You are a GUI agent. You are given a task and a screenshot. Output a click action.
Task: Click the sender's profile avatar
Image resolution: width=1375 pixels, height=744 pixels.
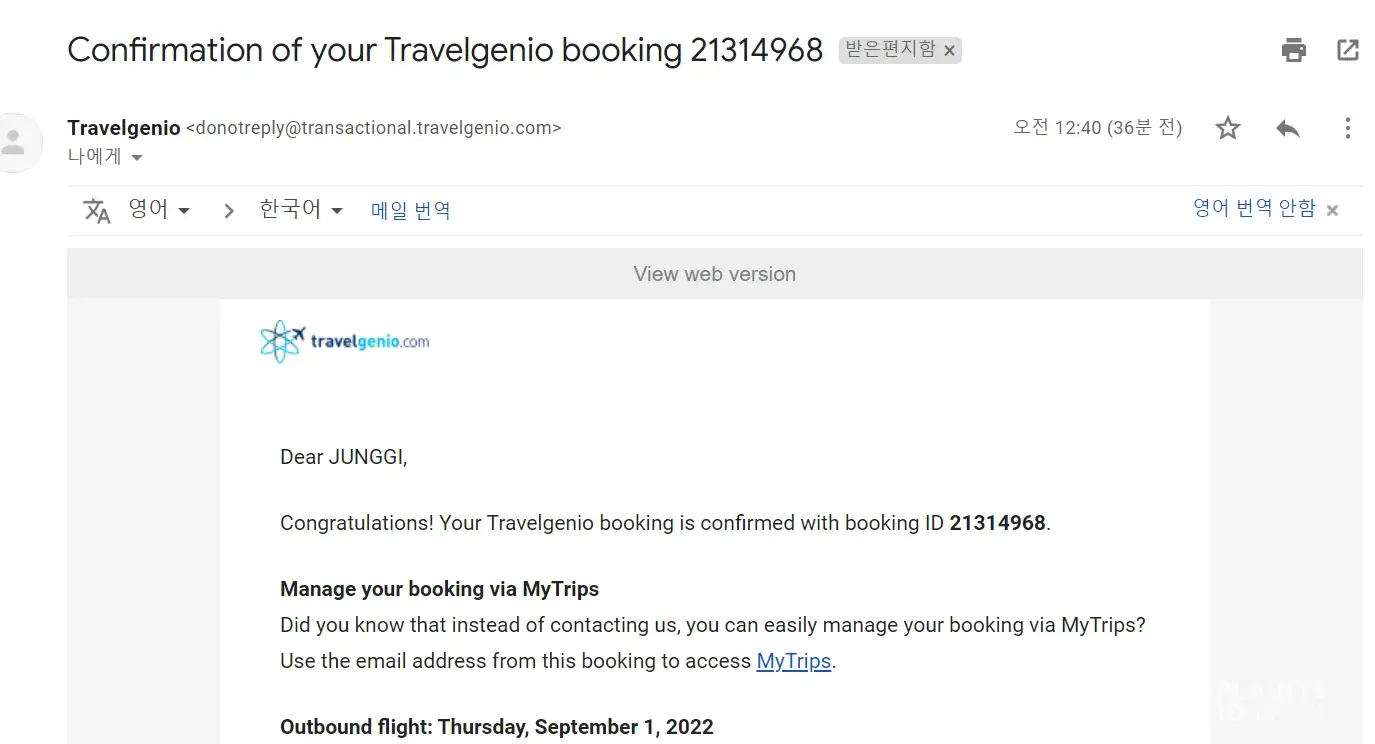click(14, 142)
